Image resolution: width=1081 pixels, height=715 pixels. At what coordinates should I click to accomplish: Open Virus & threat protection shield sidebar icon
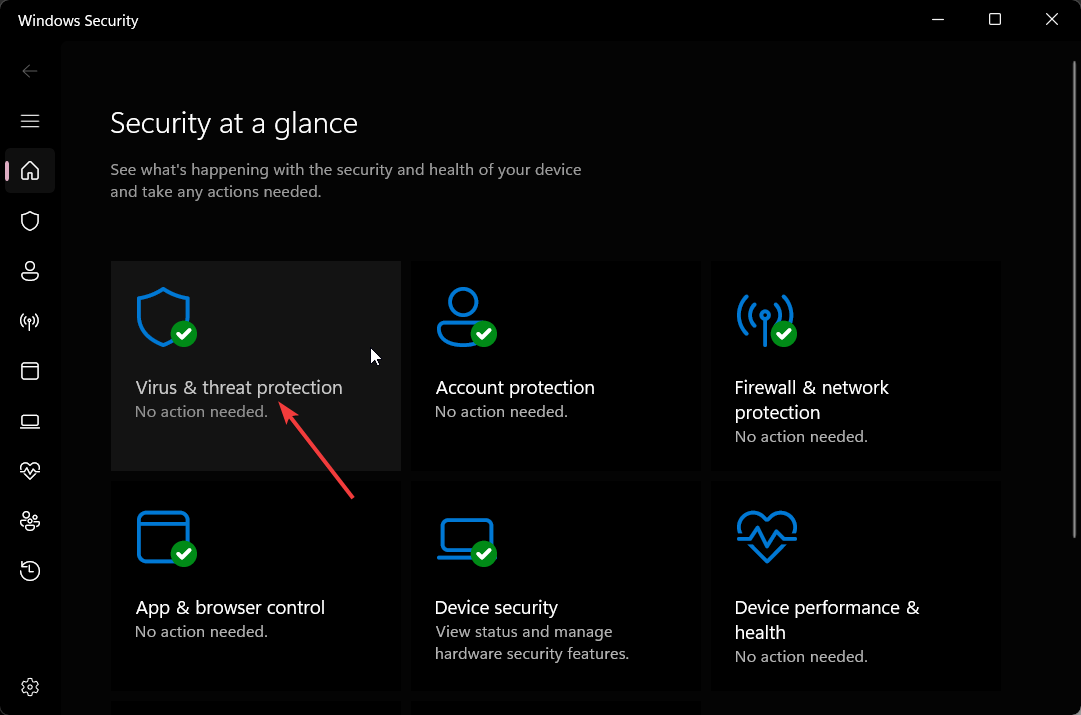pos(30,221)
